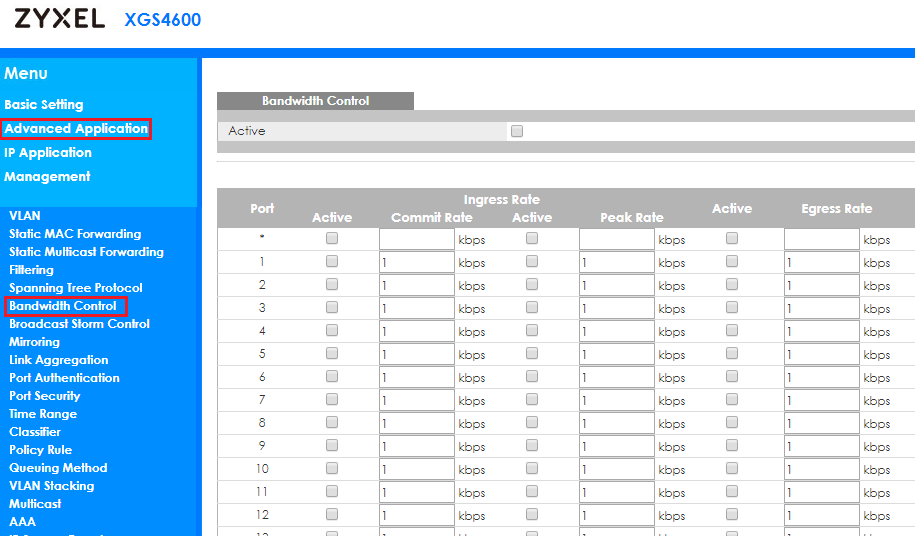Open the Port Security link
Image resolution: width=915 pixels, height=536 pixels.
coord(44,396)
